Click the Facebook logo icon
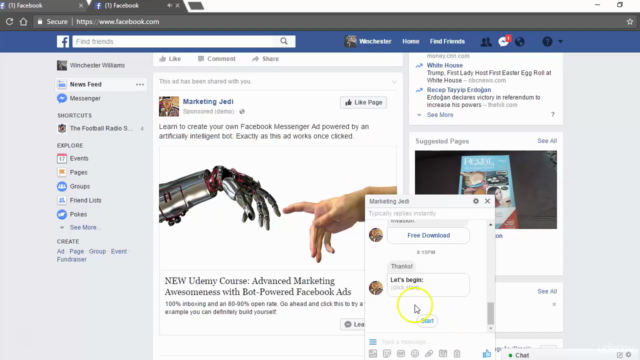This screenshot has height=360, width=640. pos(63,41)
